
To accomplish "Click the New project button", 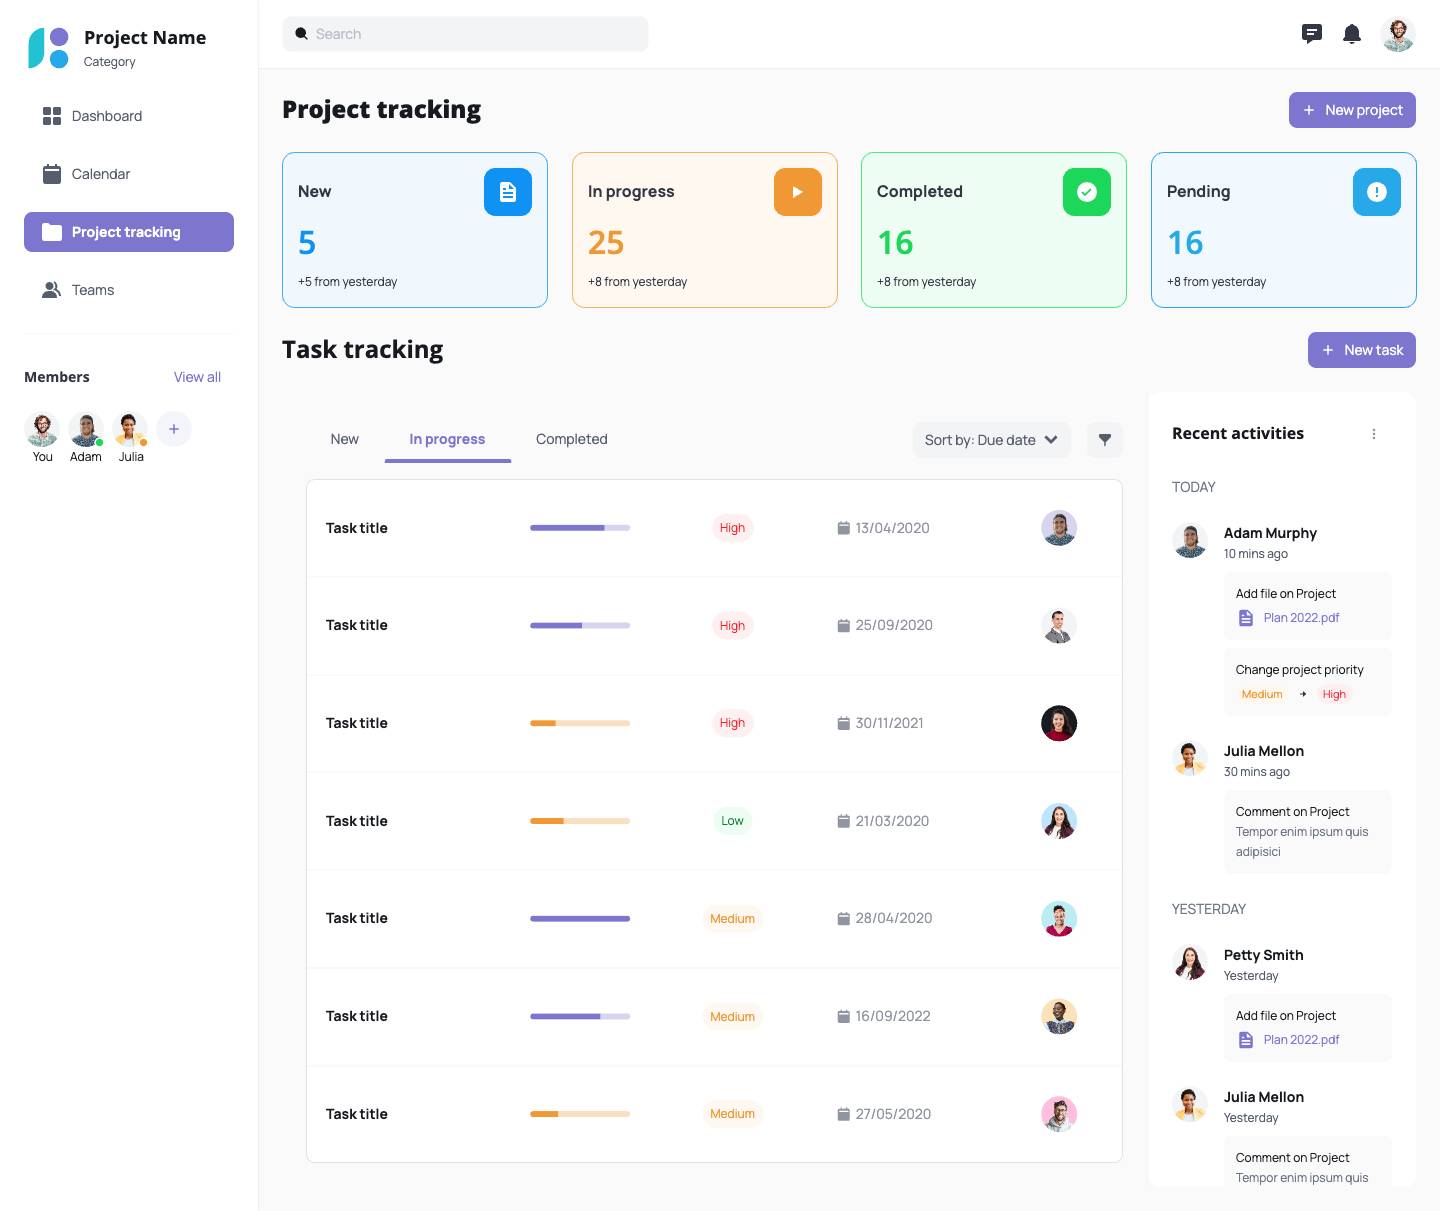I will click(1352, 110).
